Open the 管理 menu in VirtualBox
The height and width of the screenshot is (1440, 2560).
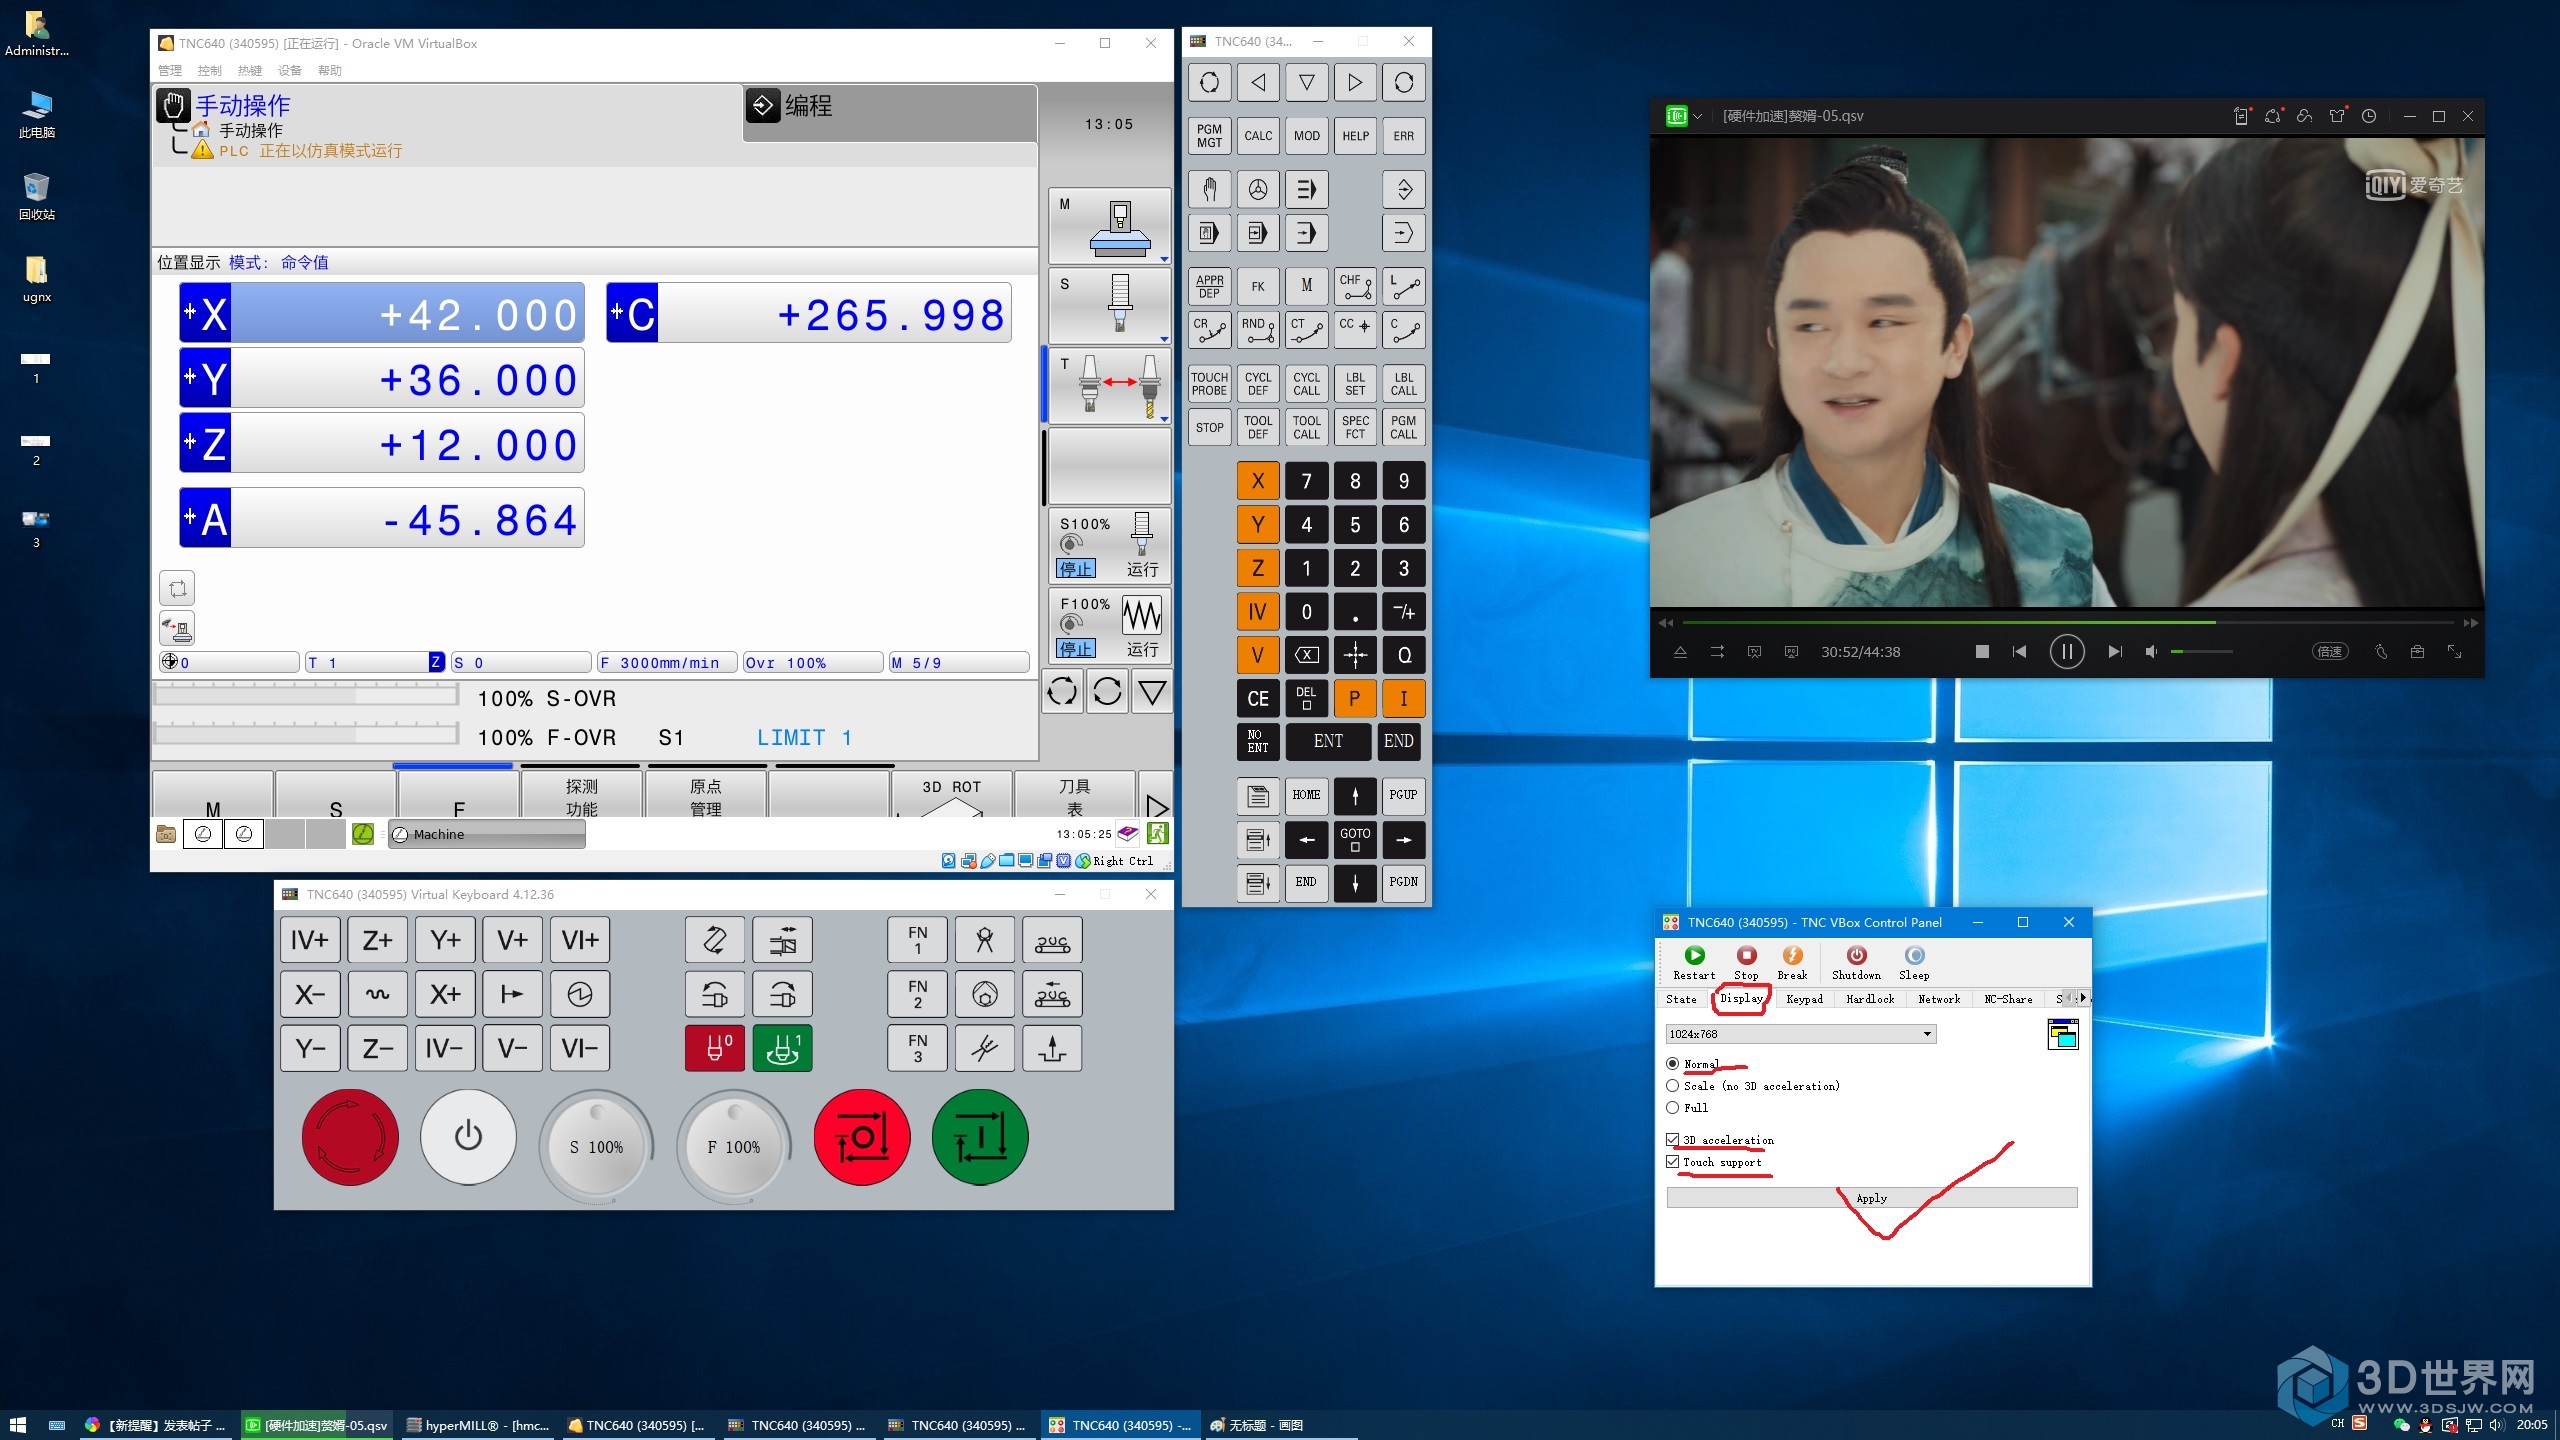(169, 71)
